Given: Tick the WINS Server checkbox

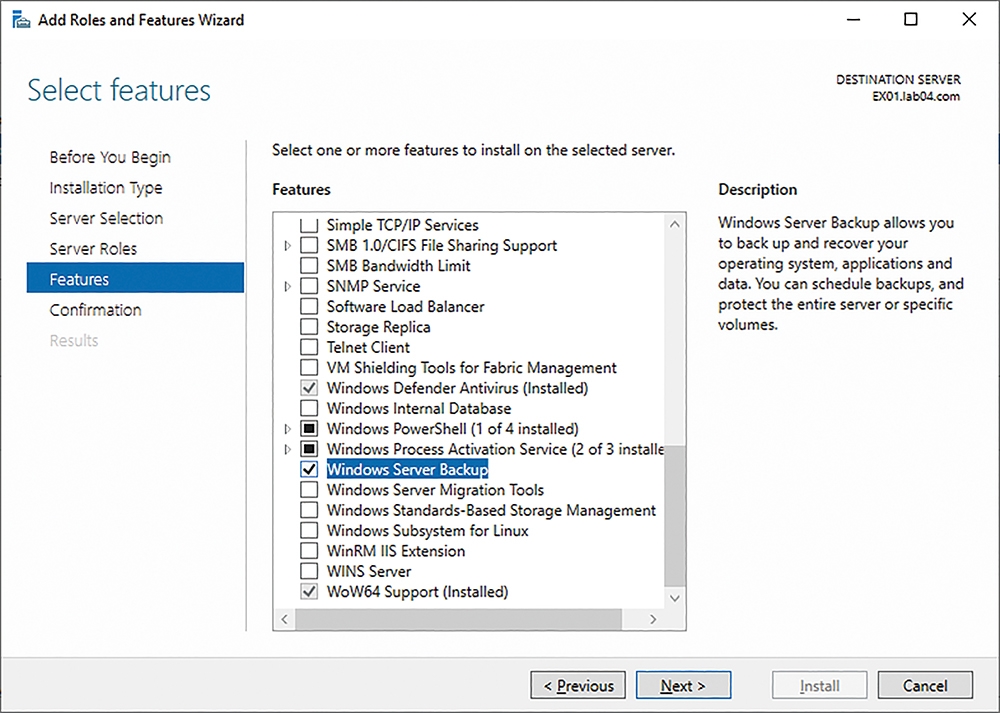Looking at the screenshot, I should tap(309, 571).
